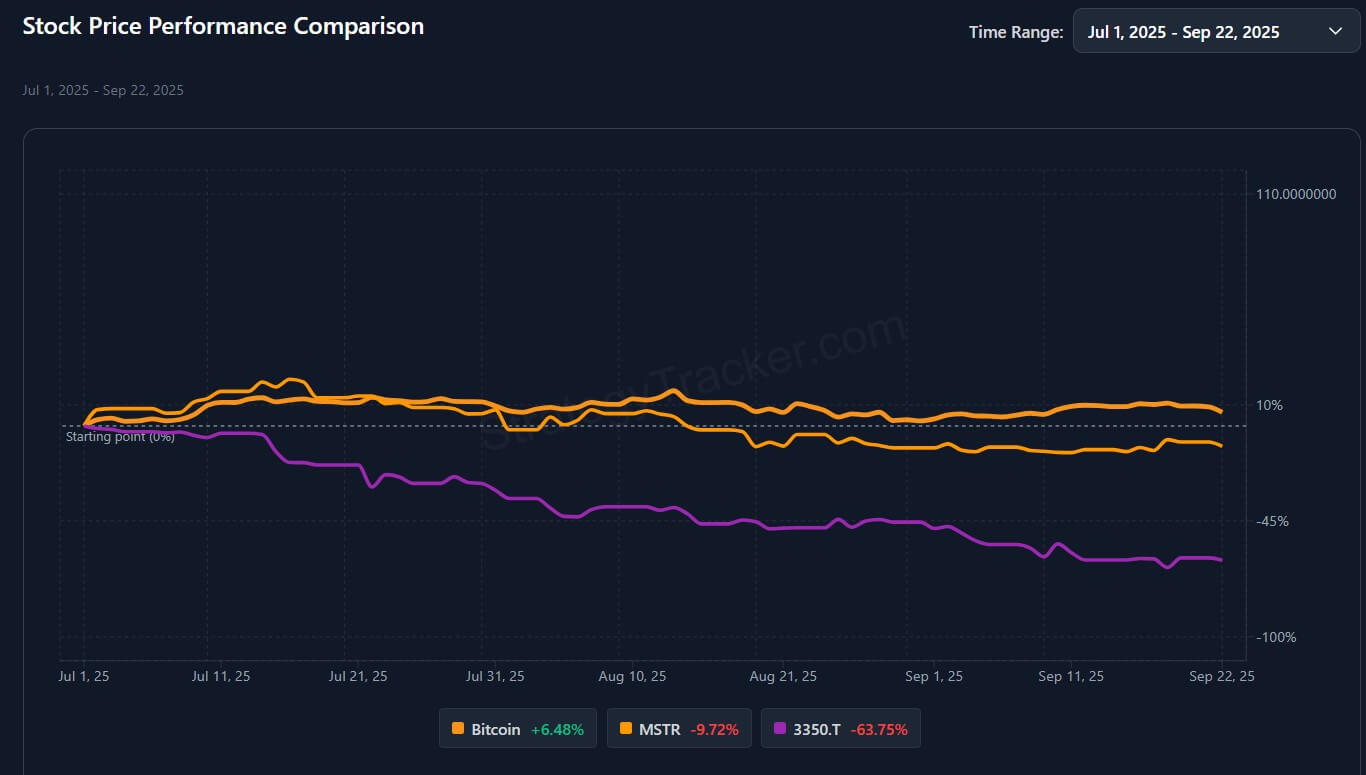
Task: Select the Jul 21, 25 axis marker
Action: (x=358, y=677)
